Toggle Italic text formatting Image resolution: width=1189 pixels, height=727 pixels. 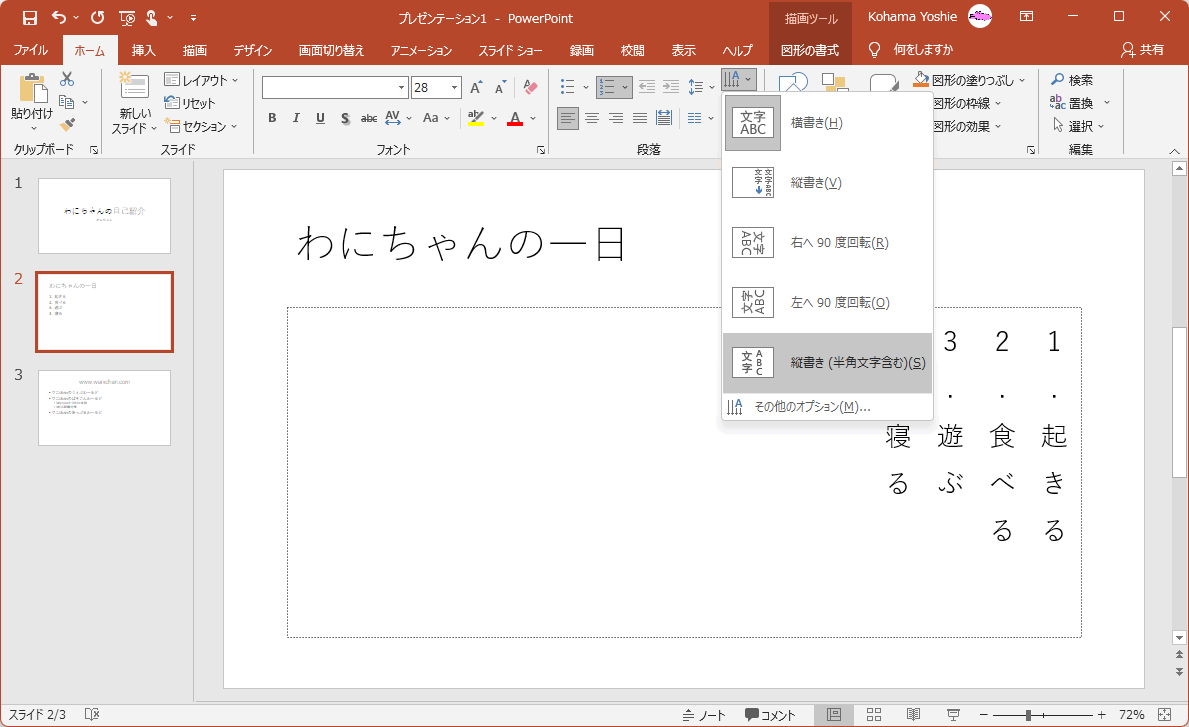(x=296, y=118)
